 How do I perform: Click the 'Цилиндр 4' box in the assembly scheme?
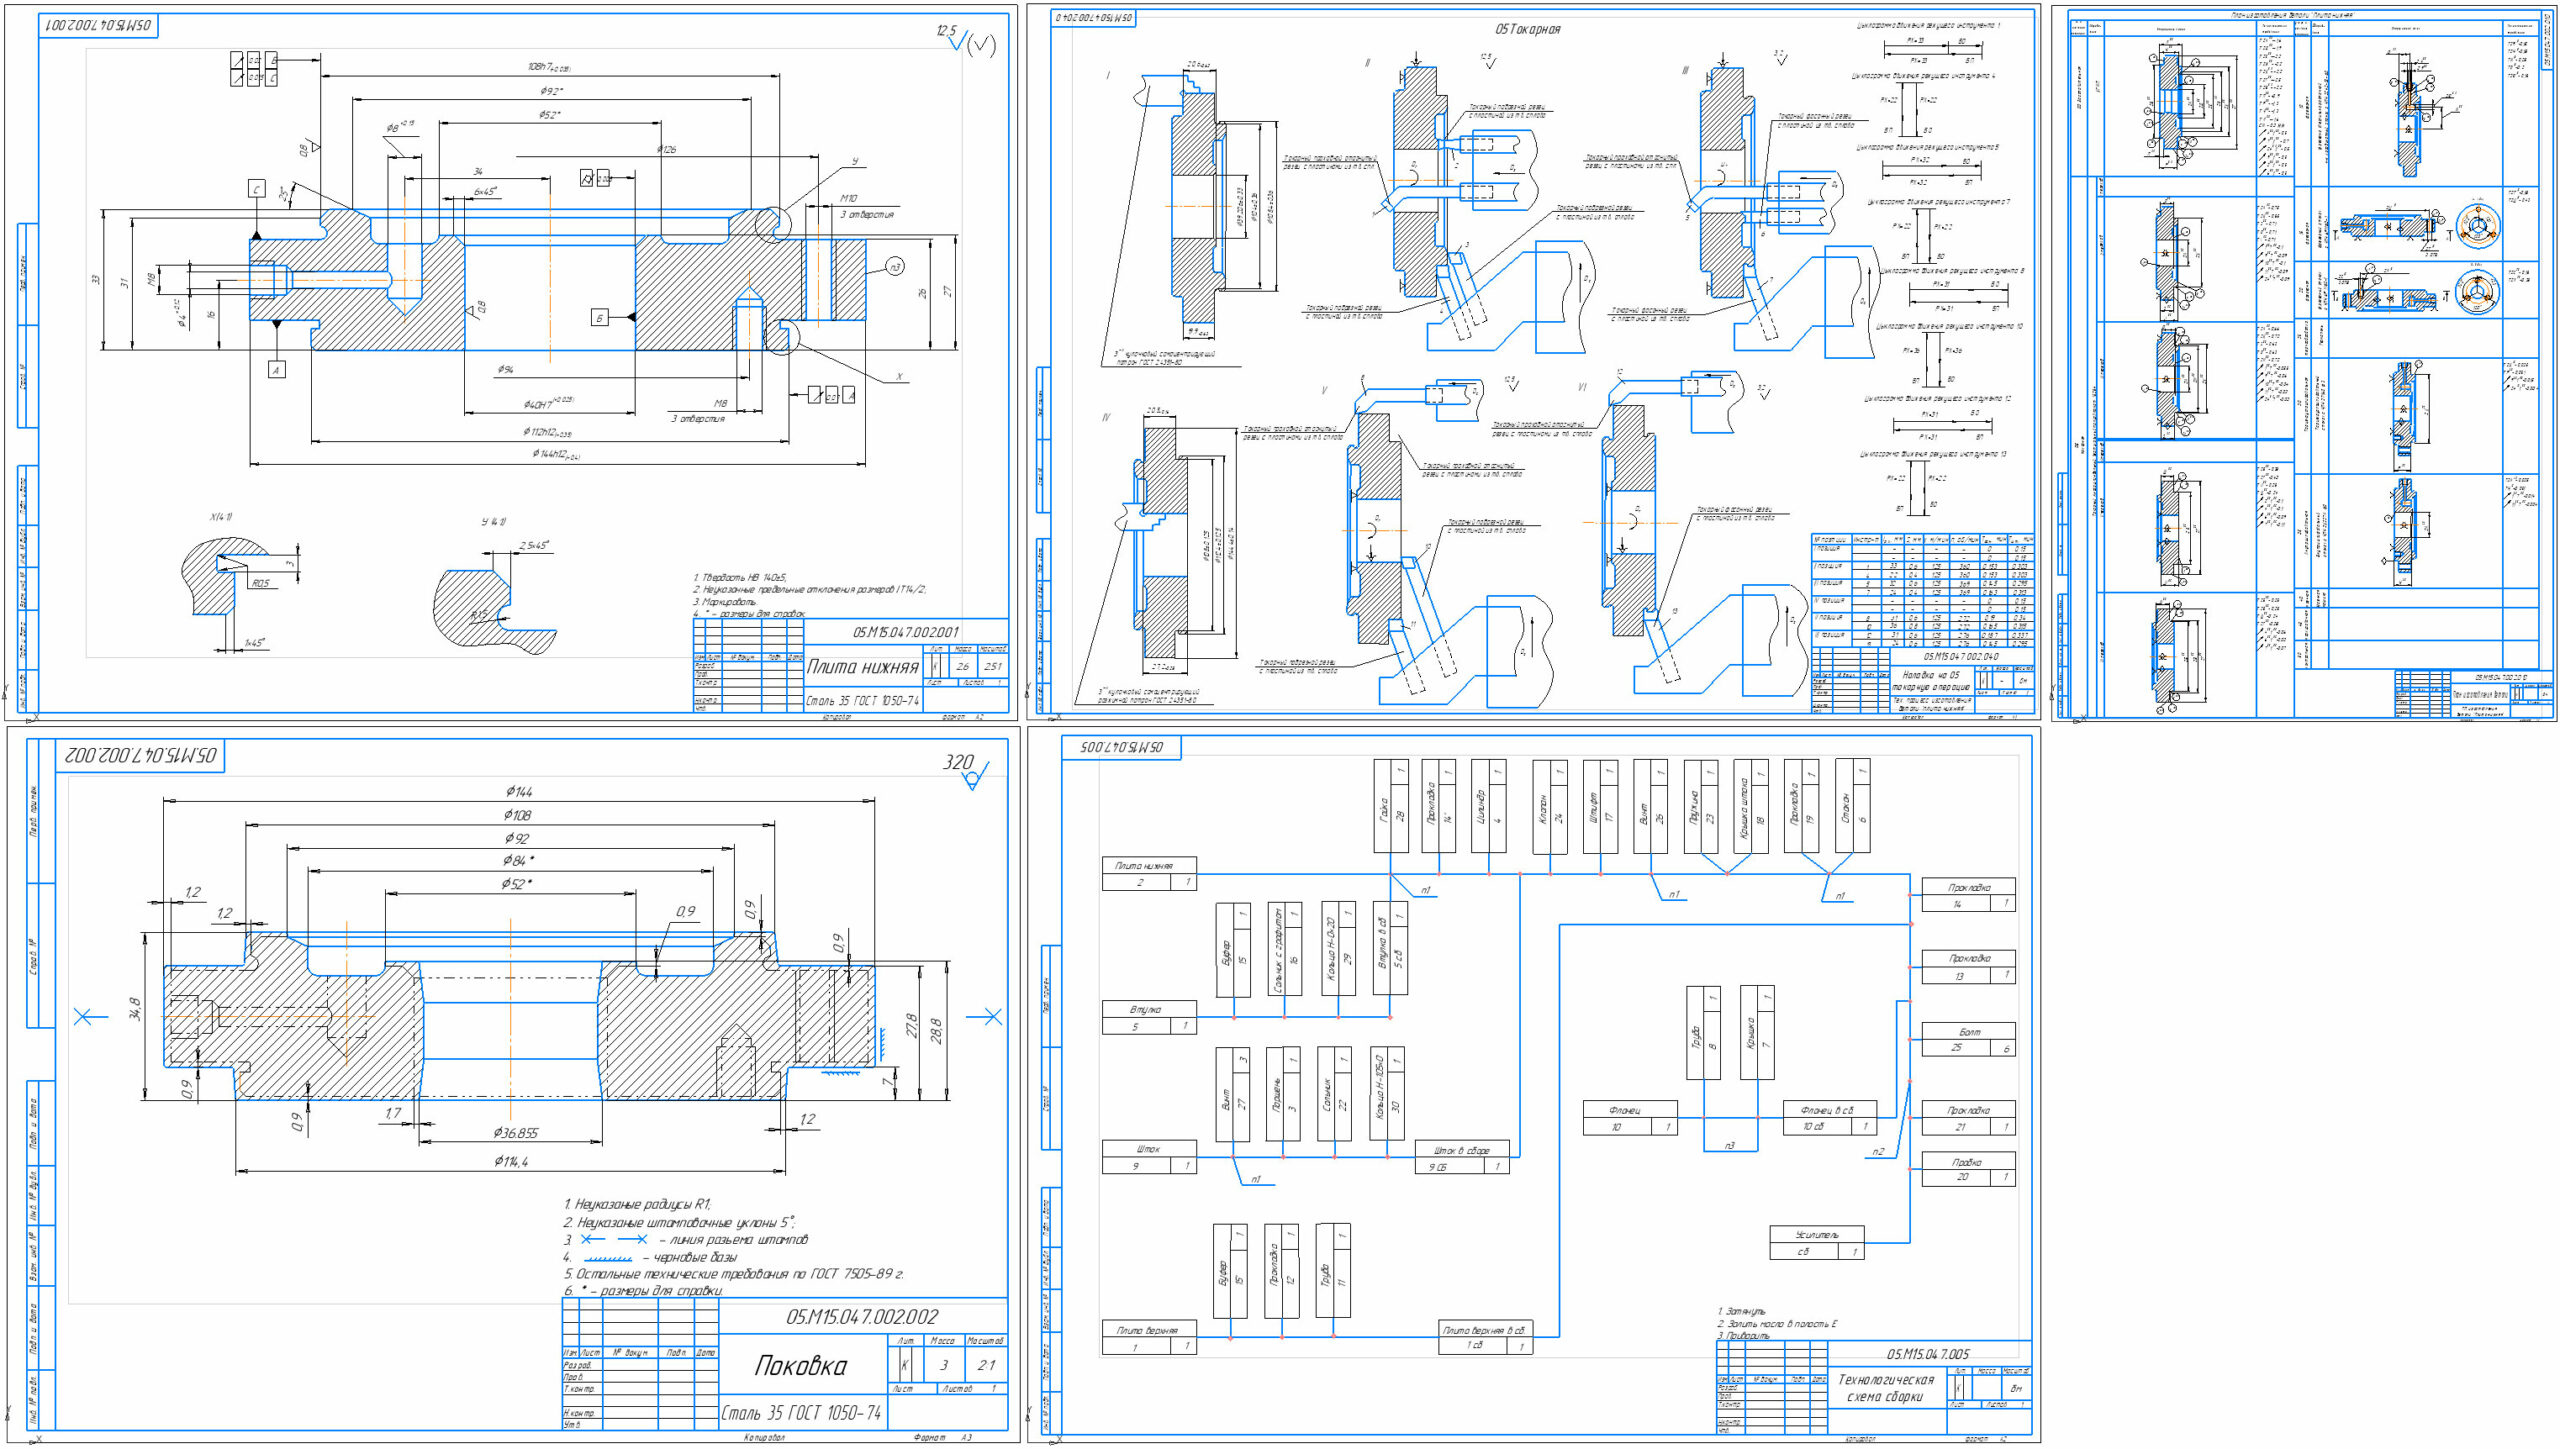1488,806
